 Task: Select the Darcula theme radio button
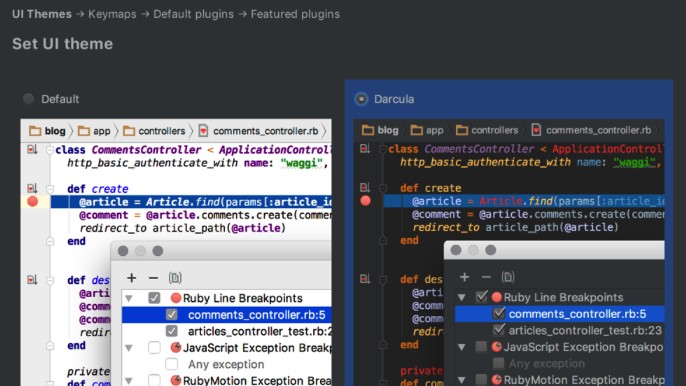click(361, 99)
